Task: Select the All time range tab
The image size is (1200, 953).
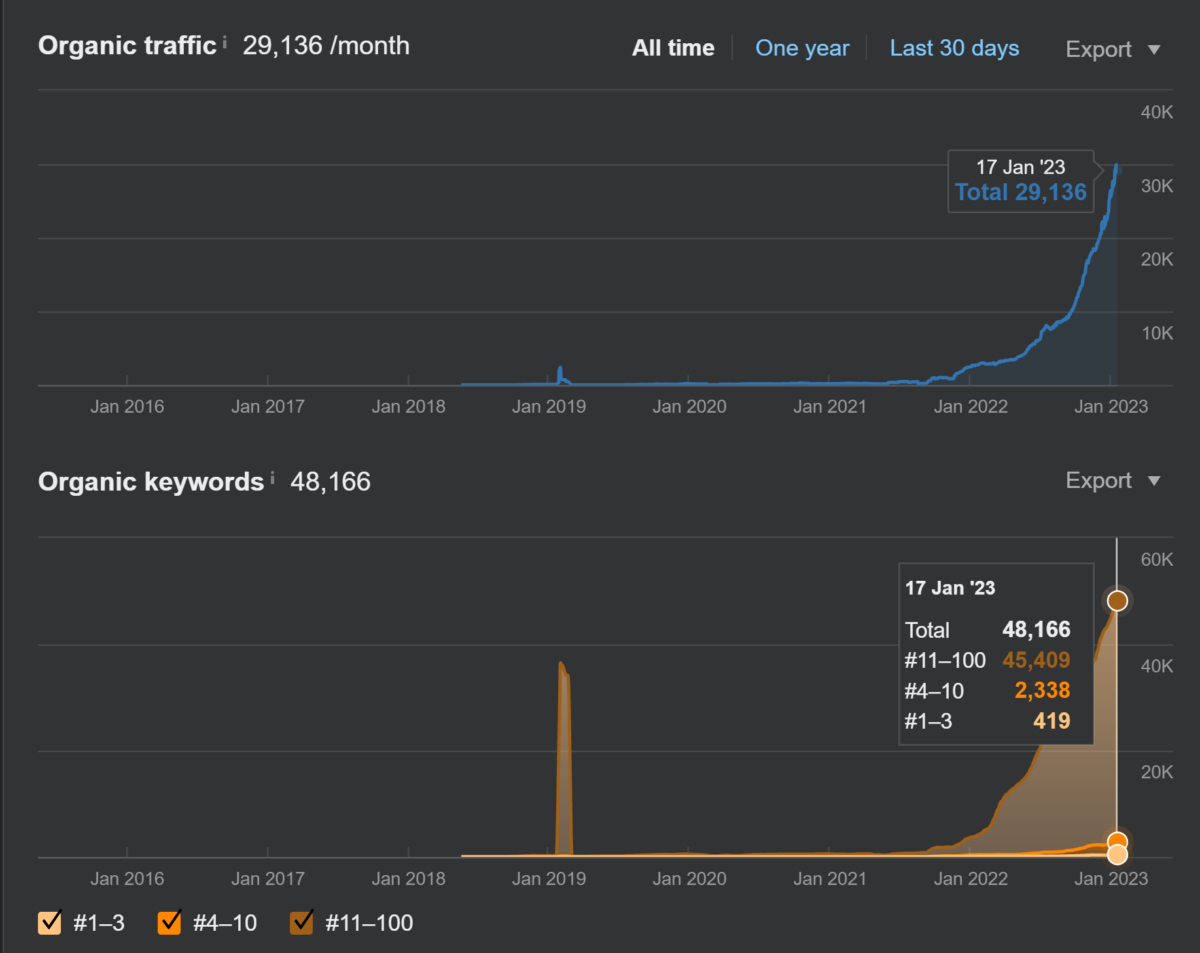Action: [x=673, y=48]
